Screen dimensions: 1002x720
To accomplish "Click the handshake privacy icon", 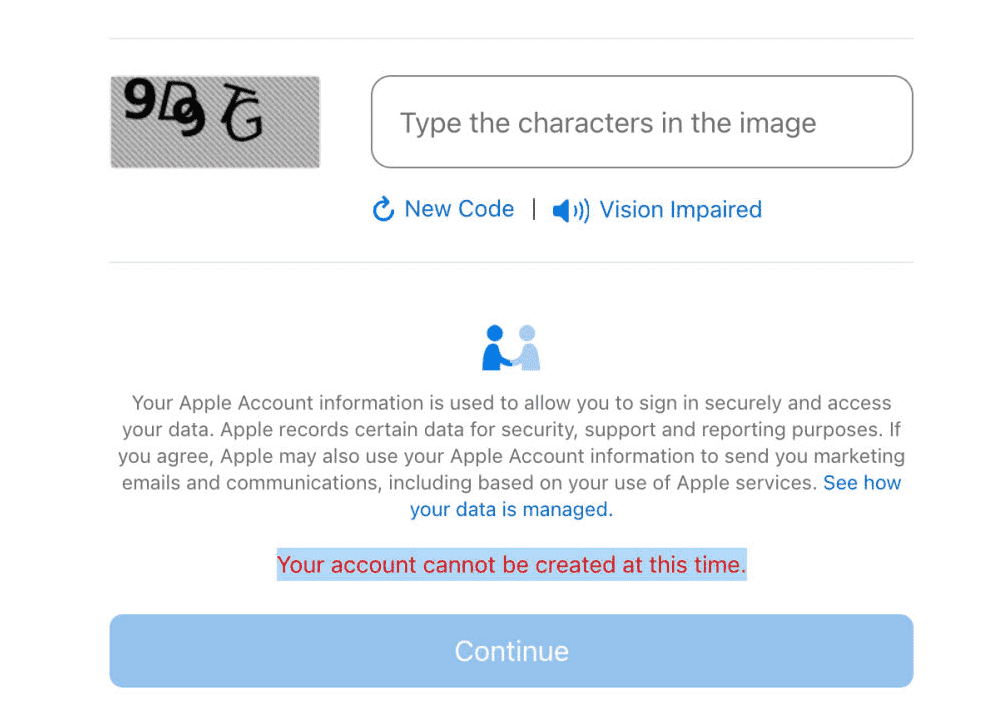I will [511, 348].
